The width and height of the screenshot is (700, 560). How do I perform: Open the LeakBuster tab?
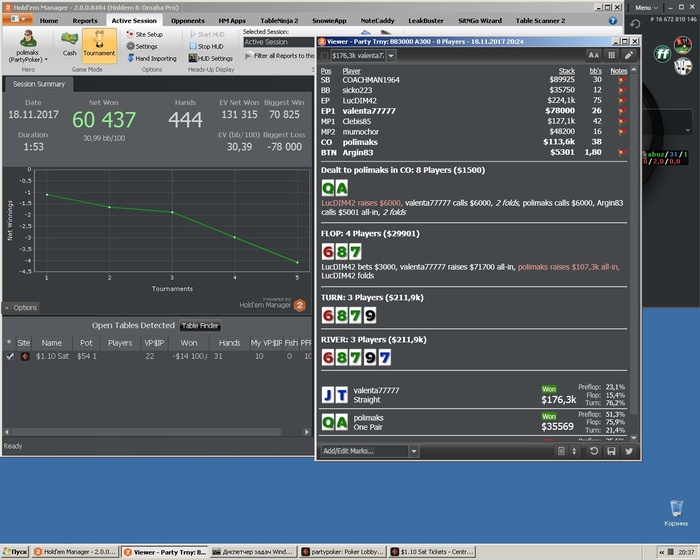click(x=426, y=21)
